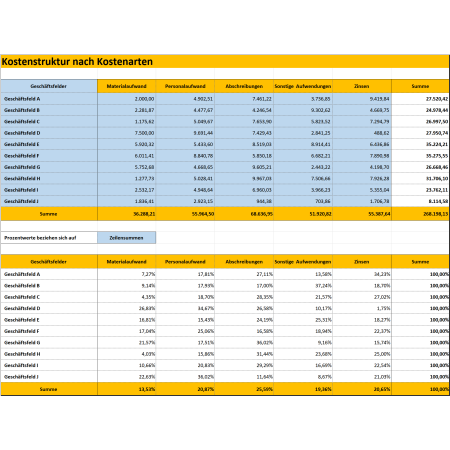Screen dimensions: 450x450
Task: Click the label 'Prozentwerte beziehen sich auf'
Action: [x=40, y=238]
